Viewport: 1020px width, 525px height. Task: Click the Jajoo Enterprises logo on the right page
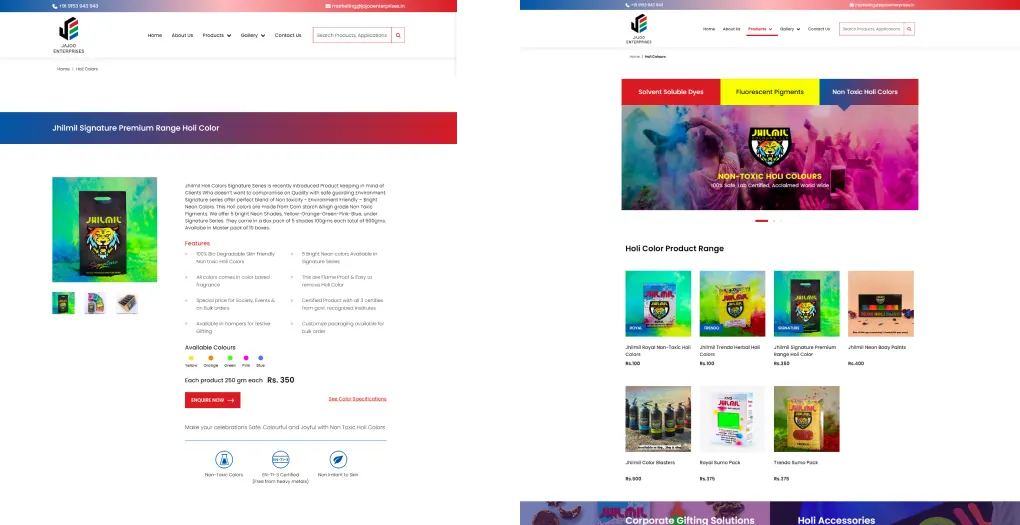coord(639,29)
